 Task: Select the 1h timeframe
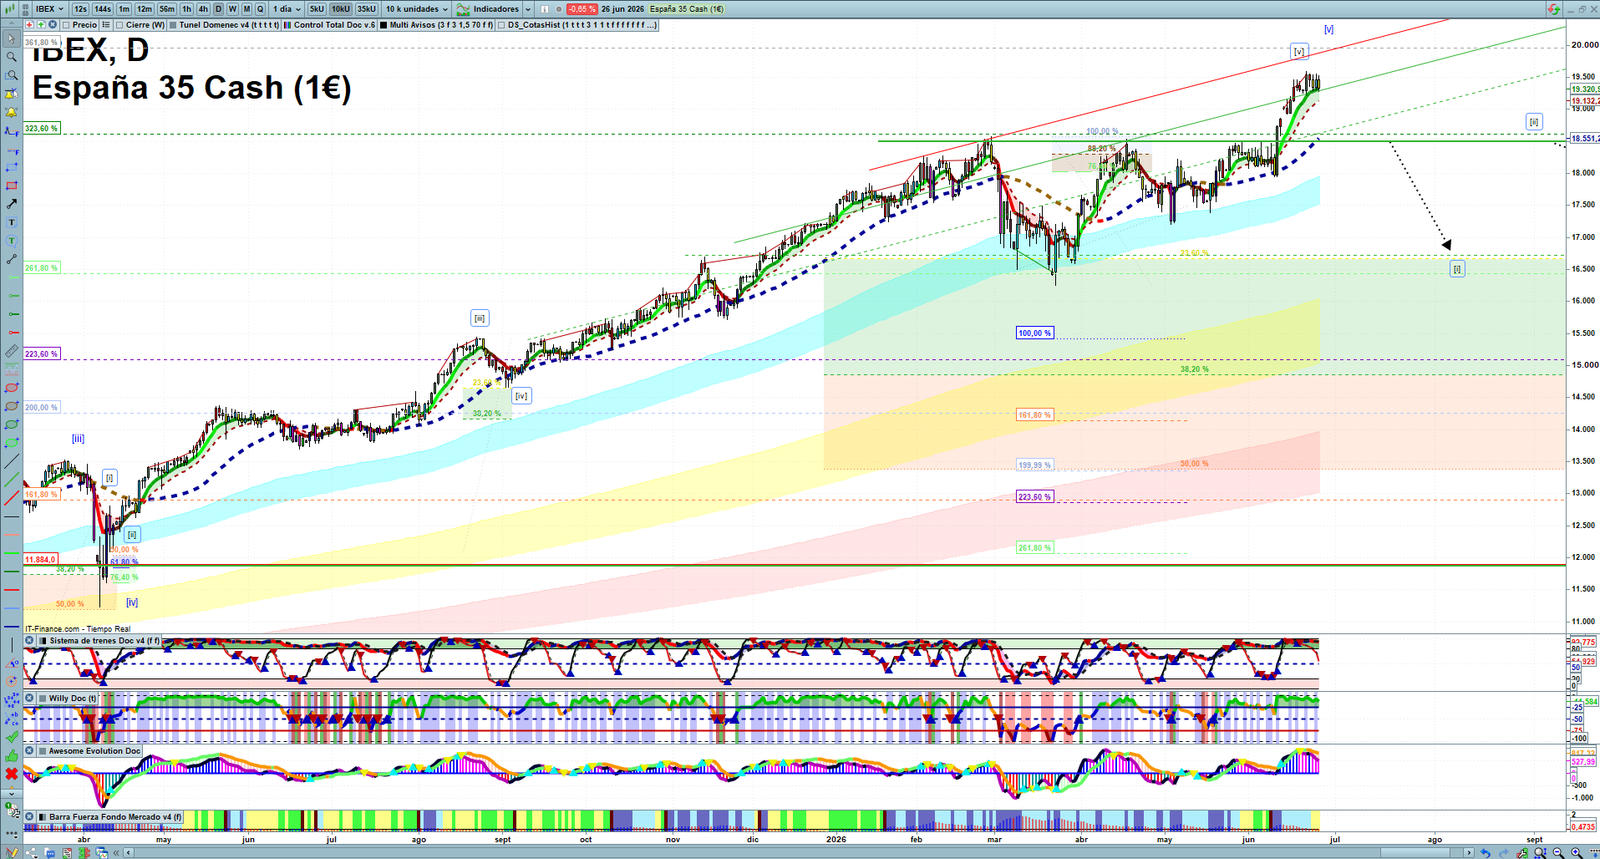point(187,9)
